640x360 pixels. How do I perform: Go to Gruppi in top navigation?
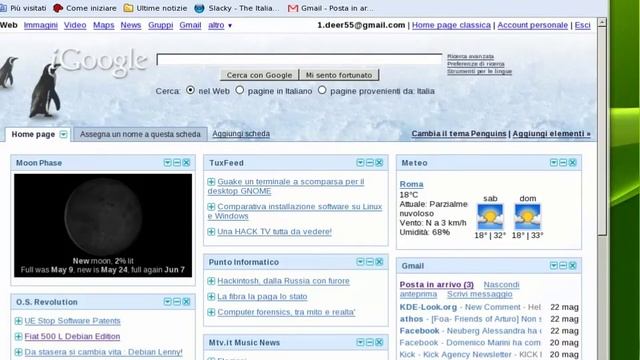pos(160,25)
